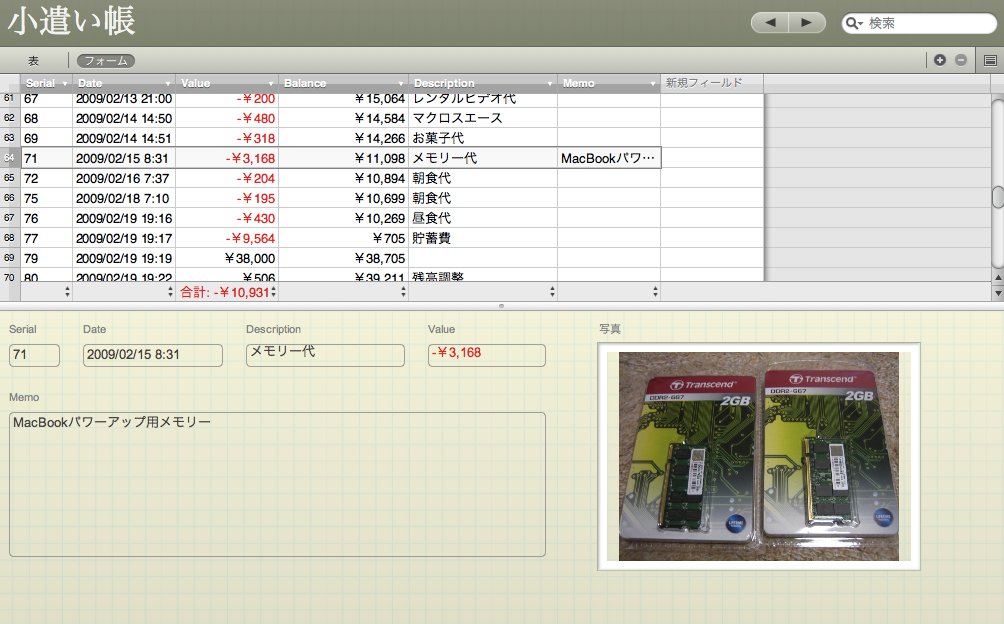This screenshot has height=624, width=1004.
Task: Click the table scroll down arrow
Action: pos(998,292)
